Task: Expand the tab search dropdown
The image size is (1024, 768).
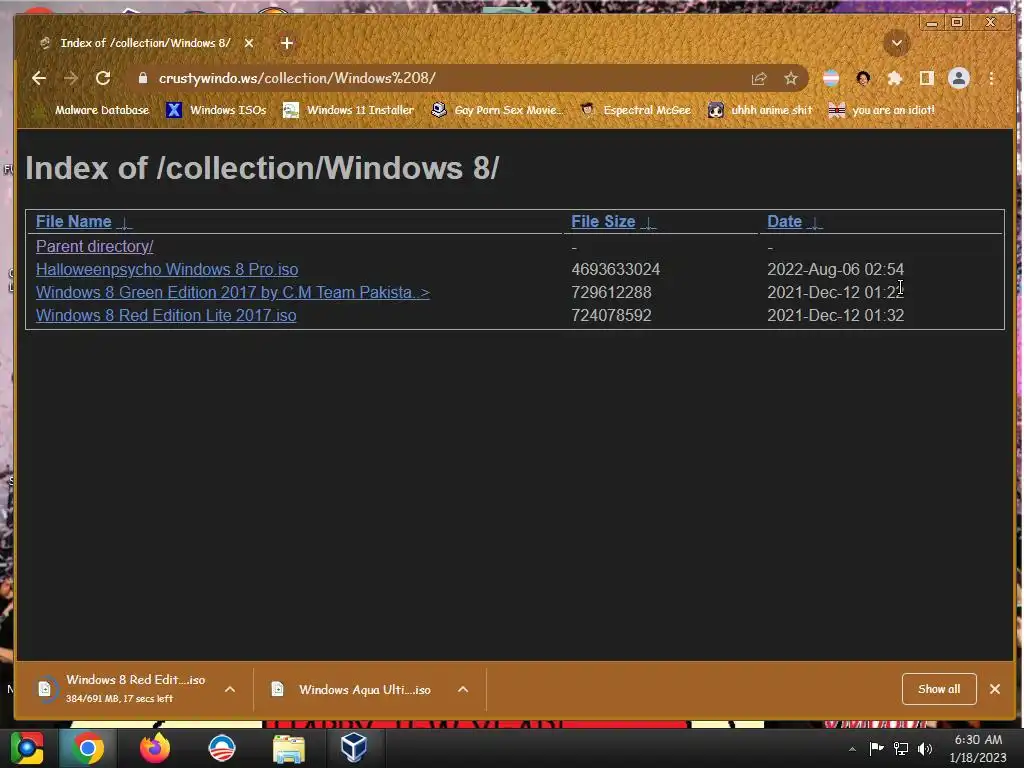Action: pyautogui.click(x=897, y=43)
